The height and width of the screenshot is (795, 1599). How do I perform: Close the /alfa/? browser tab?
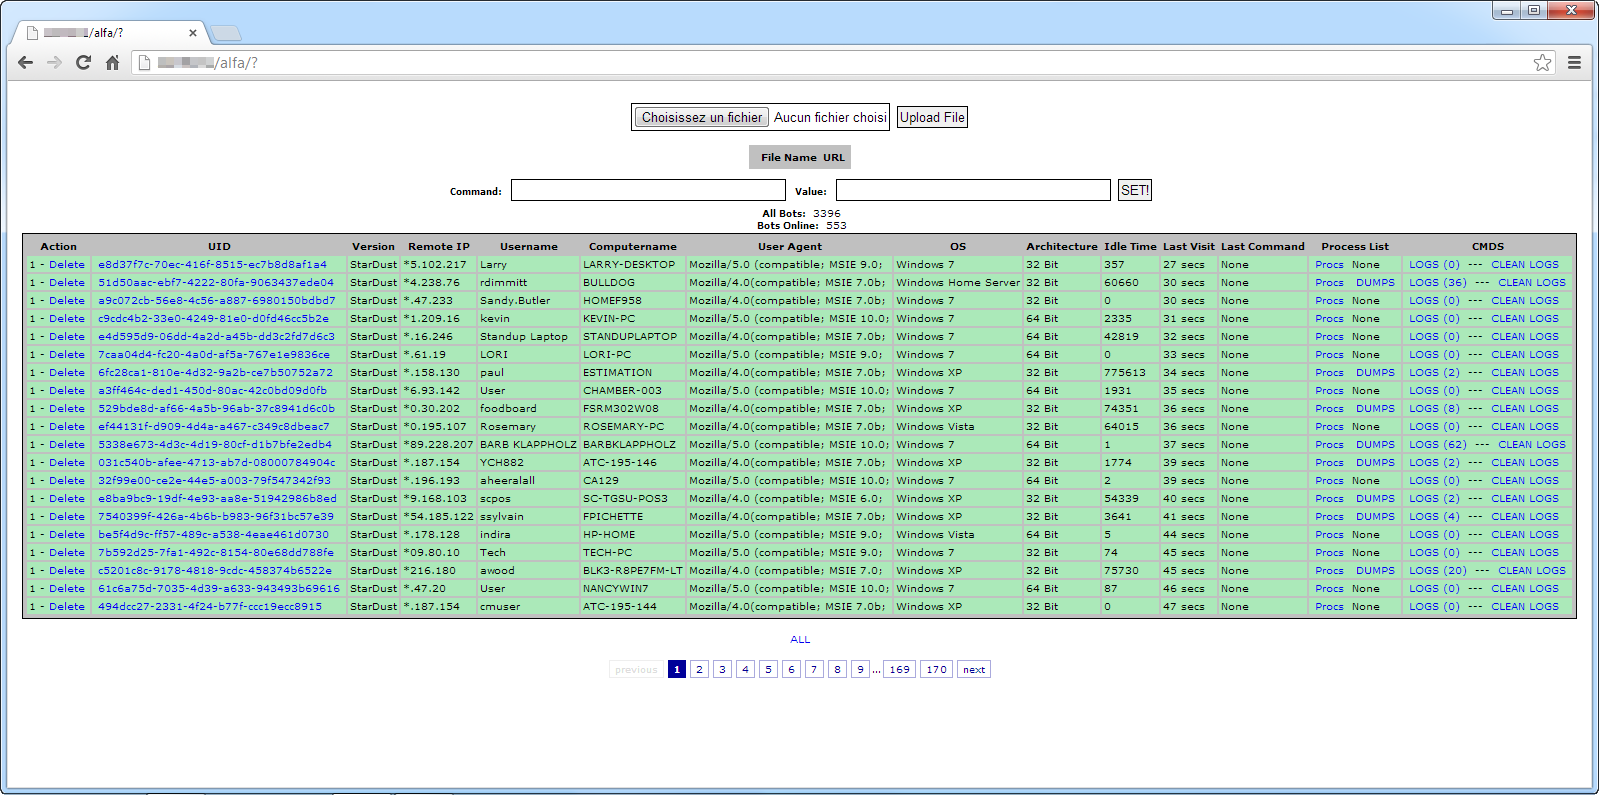tap(193, 33)
